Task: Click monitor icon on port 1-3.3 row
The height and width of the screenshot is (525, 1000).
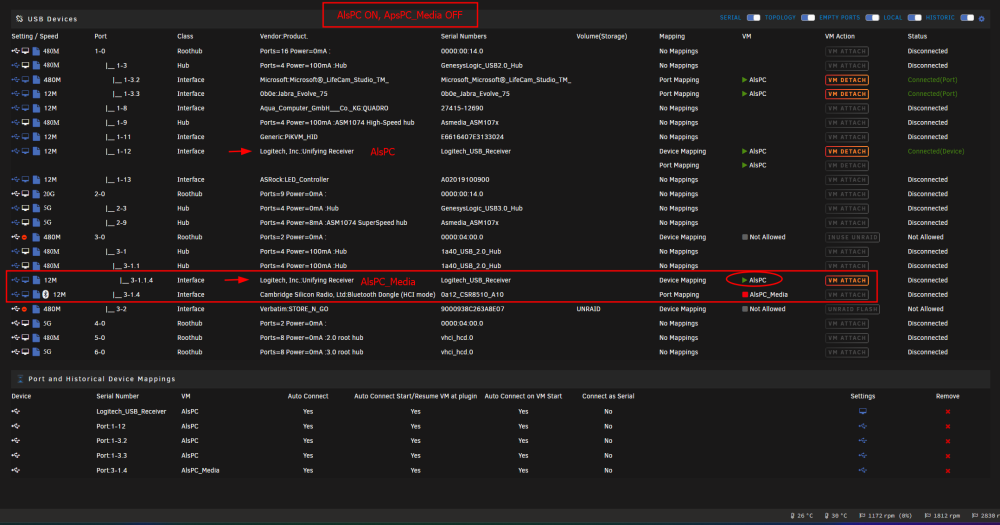Action: point(26,94)
